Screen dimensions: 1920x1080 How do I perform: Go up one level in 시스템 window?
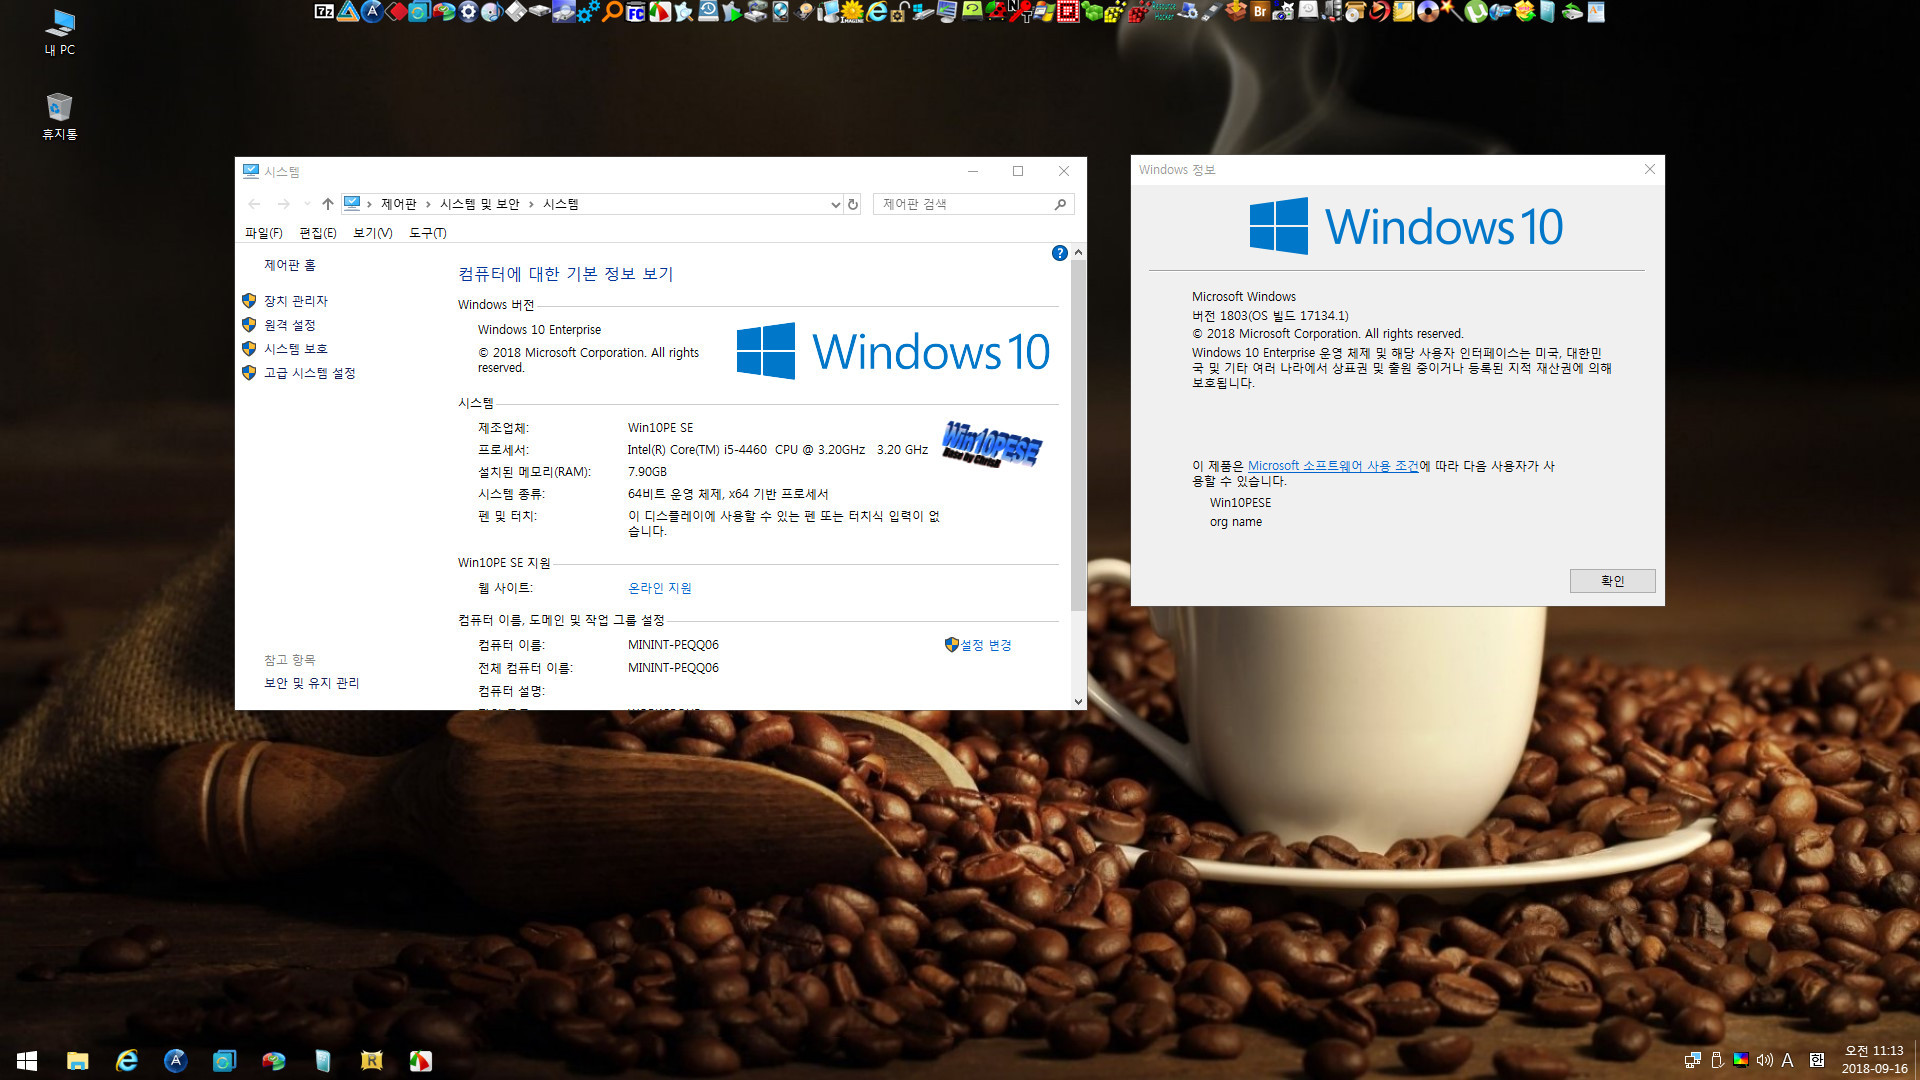tap(327, 204)
